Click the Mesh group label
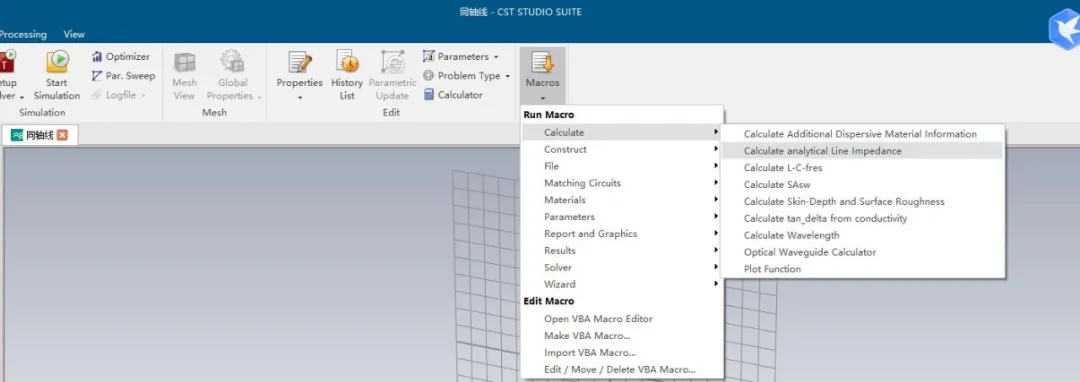Screen dimensions: 1080x382 click(214, 112)
